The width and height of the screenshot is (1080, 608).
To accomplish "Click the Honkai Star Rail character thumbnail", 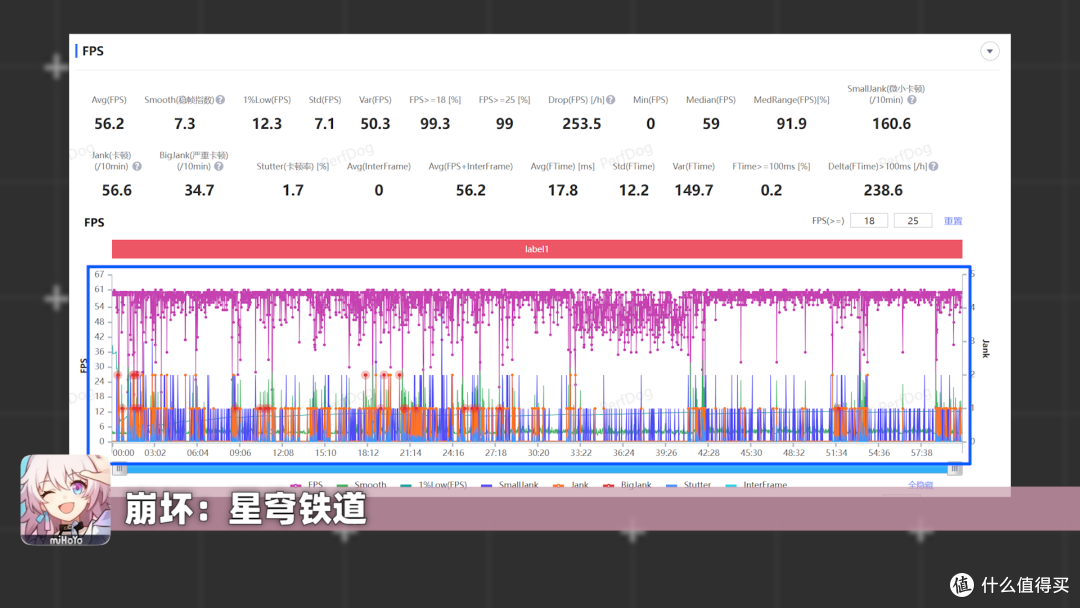I will 65,500.
